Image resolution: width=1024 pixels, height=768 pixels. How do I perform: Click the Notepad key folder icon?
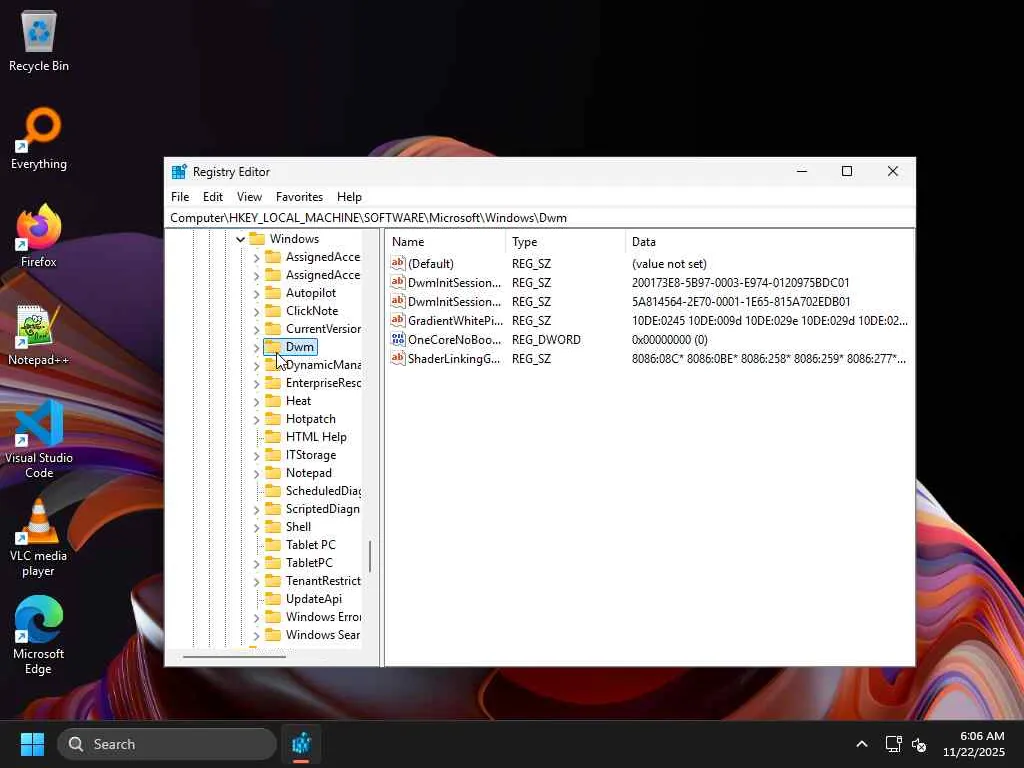pos(273,472)
